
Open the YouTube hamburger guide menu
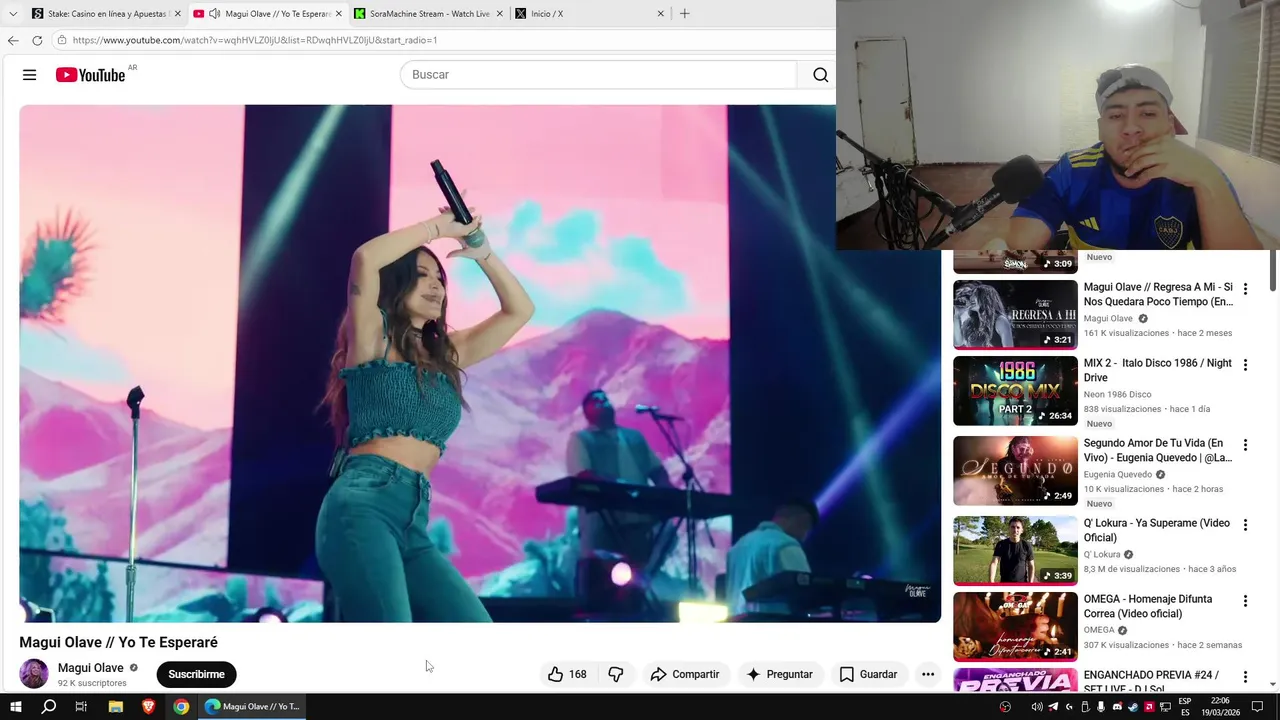pos(29,75)
